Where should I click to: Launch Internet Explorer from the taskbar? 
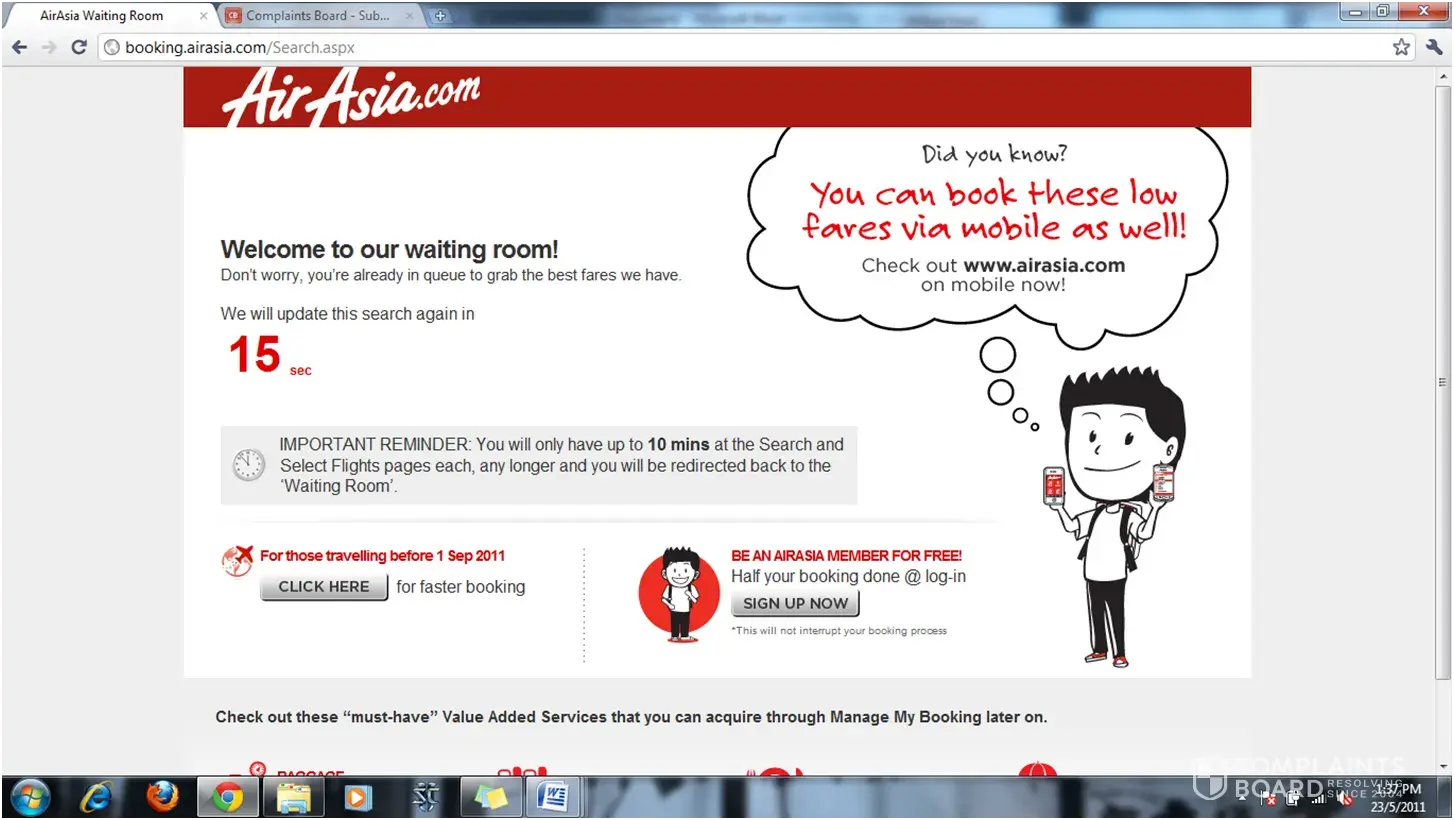point(96,797)
